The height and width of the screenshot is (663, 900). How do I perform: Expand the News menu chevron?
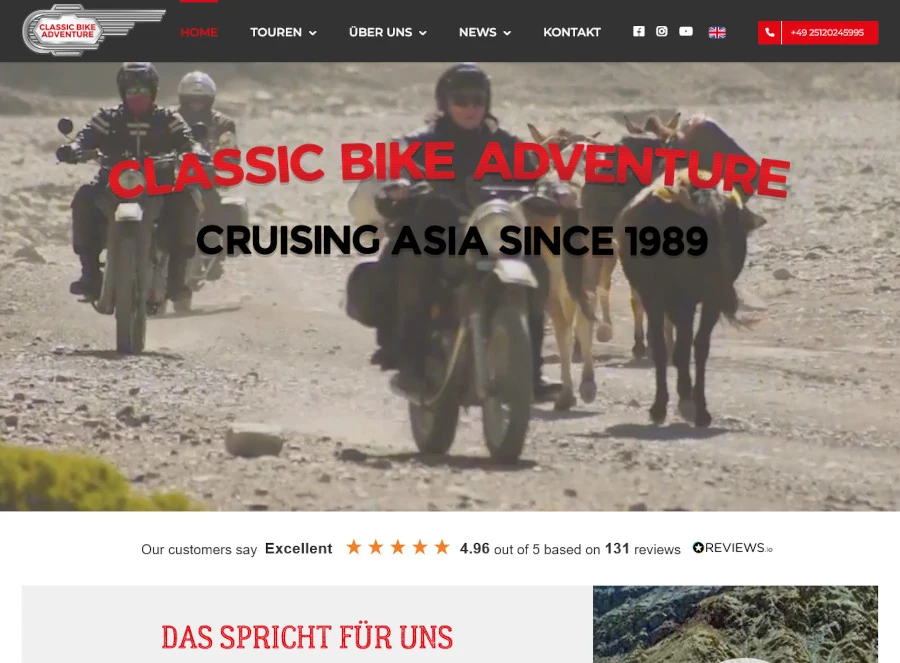[507, 33]
